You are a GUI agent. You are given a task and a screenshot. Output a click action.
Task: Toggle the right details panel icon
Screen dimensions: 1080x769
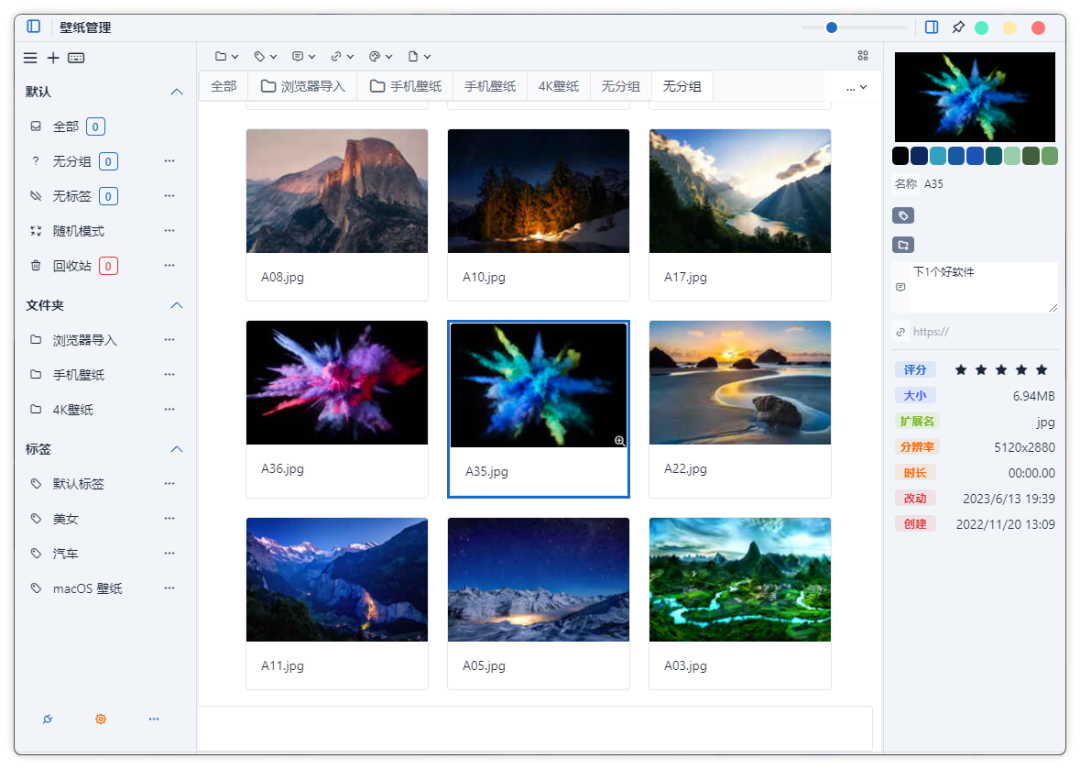point(931,28)
